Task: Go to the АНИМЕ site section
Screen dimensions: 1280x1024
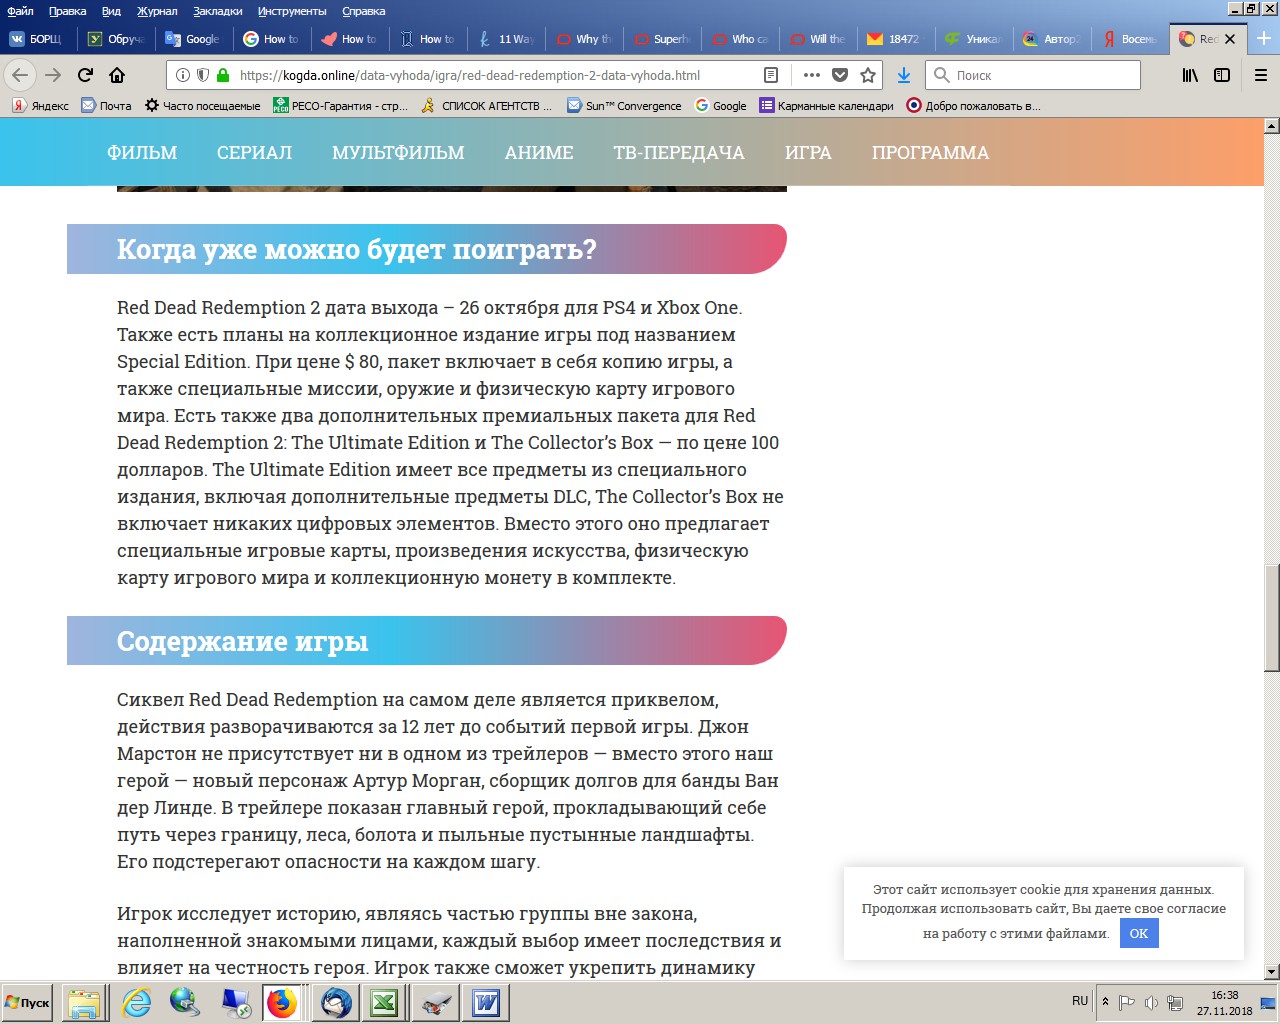Action: [x=539, y=152]
